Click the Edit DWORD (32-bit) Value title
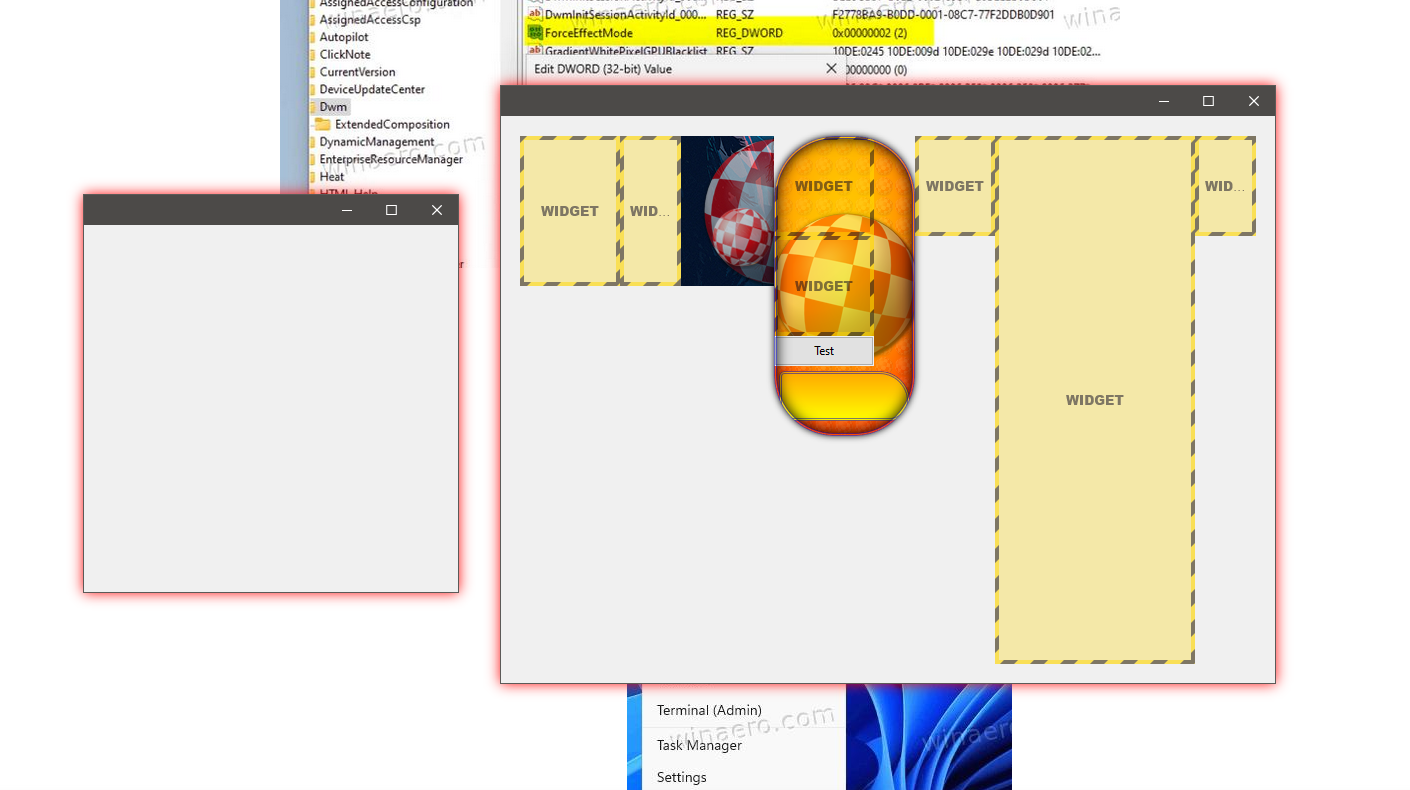Screen dimensions: 1410x790 pyautogui.click(x=603, y=69)
